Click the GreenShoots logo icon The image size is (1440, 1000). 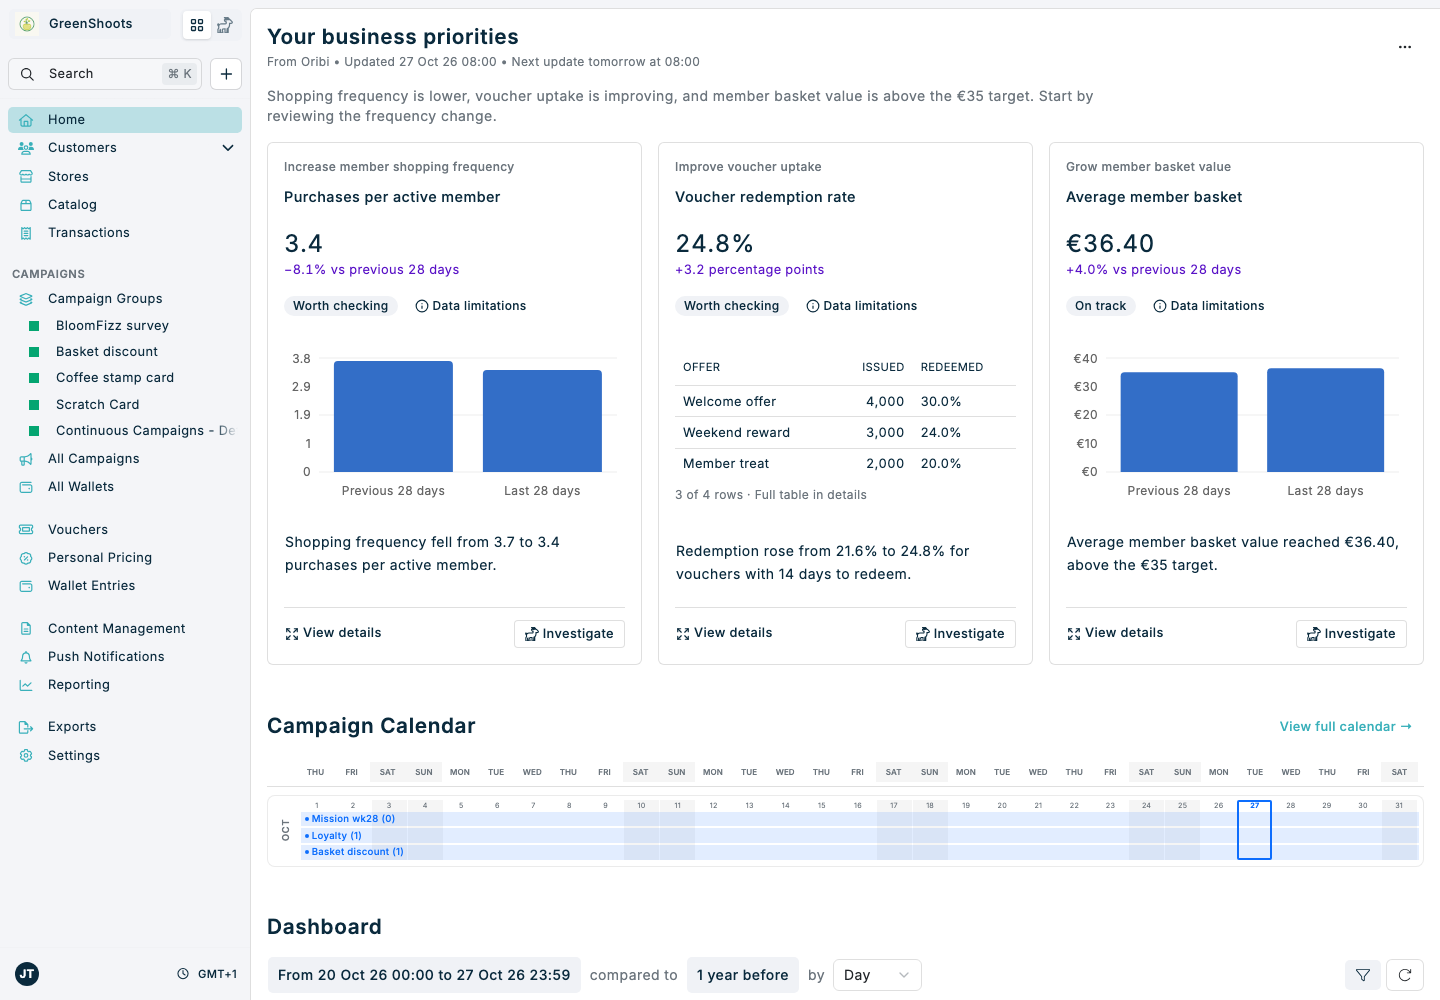[x=28, y=24]
